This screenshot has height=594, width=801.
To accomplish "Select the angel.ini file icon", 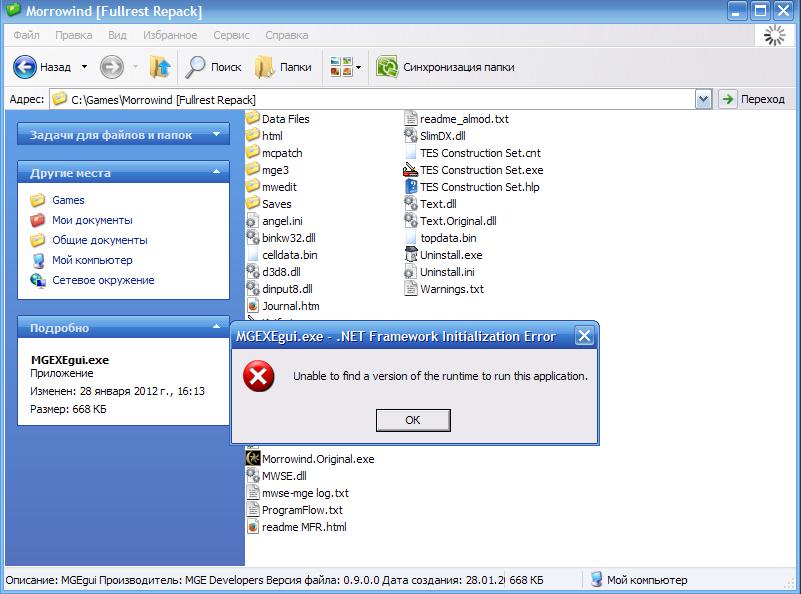I will point(253,221).
